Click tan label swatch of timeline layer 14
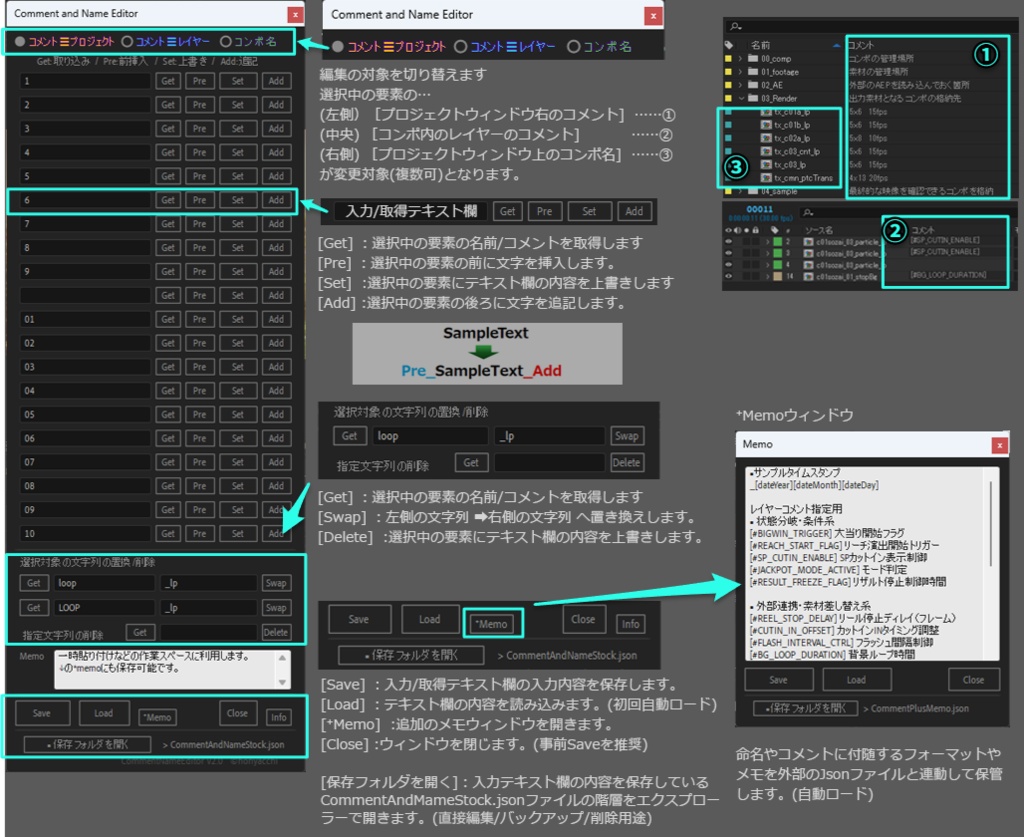The height and width of the screenshot is (837, 1024). [x=778, y=277]
